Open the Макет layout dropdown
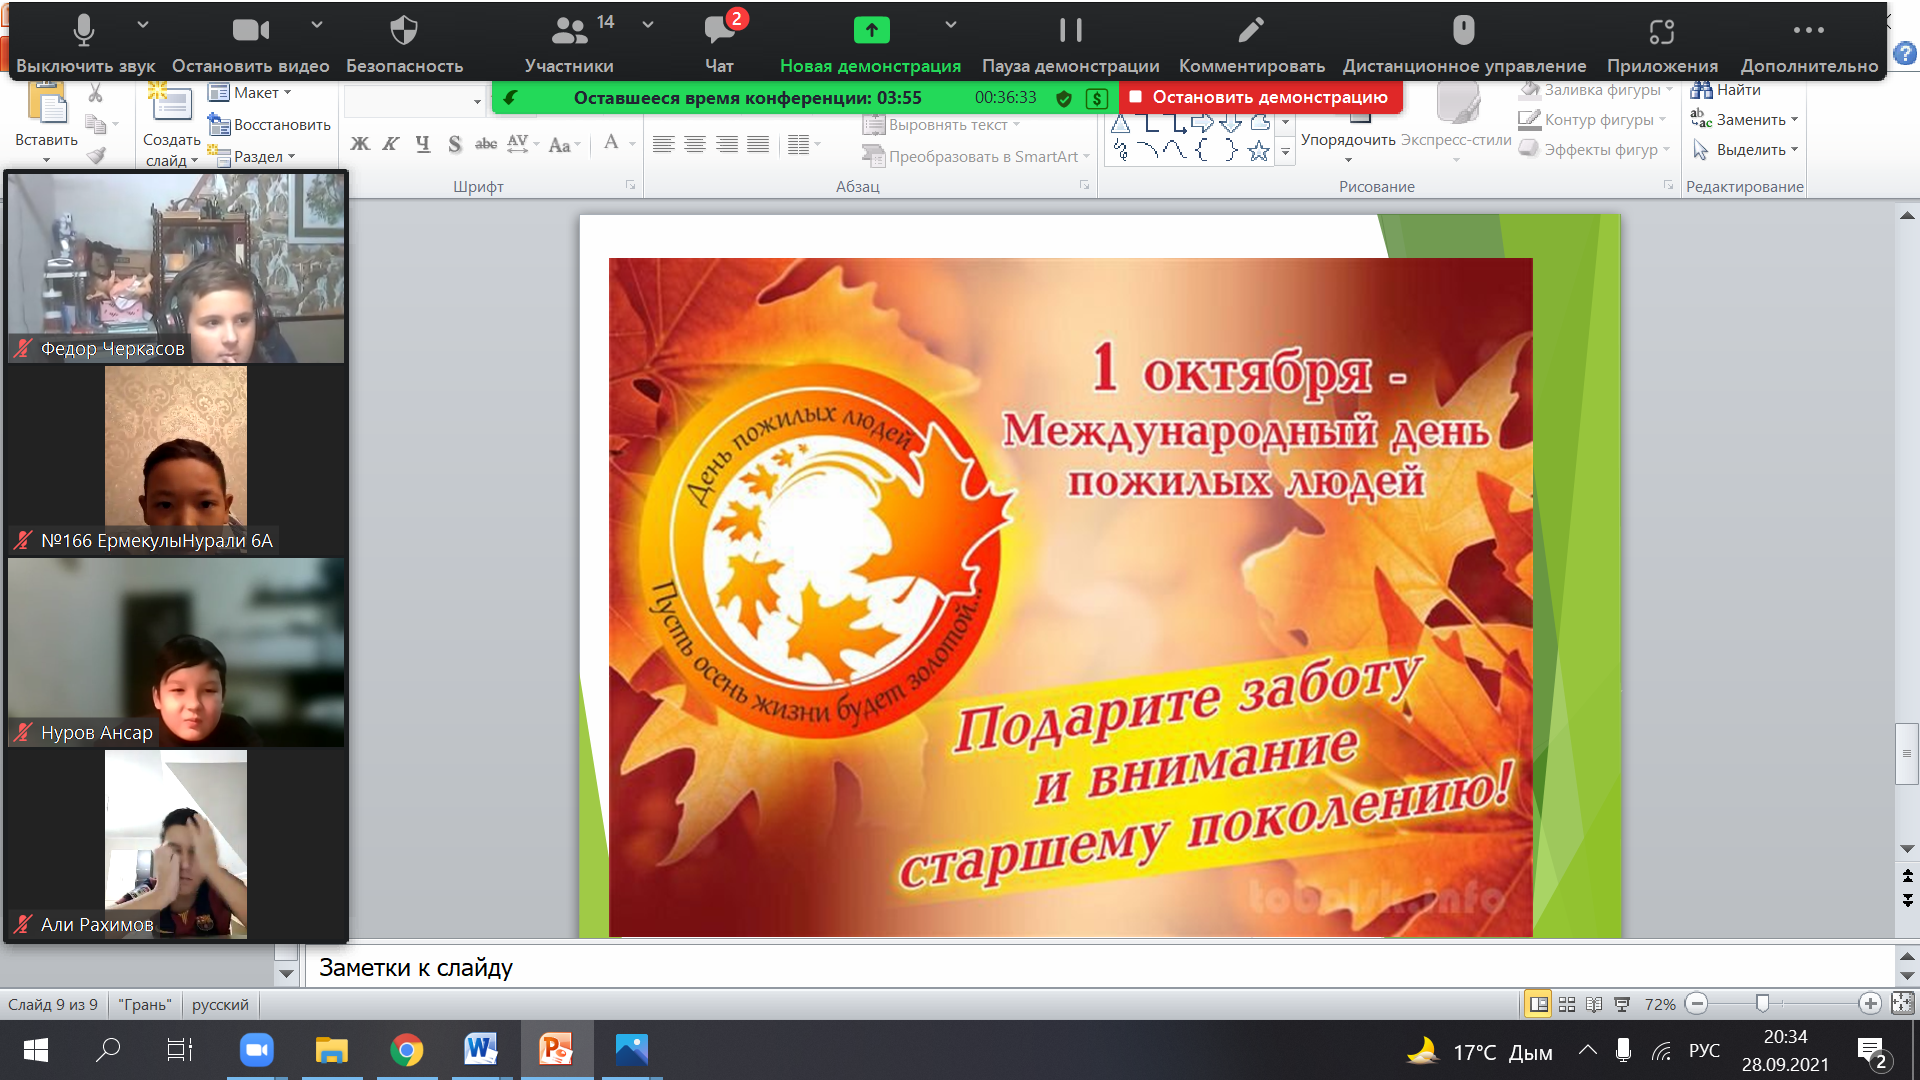Image resolution: width=1920 pixels, height=1080 pixels. (x=250, y=93)
